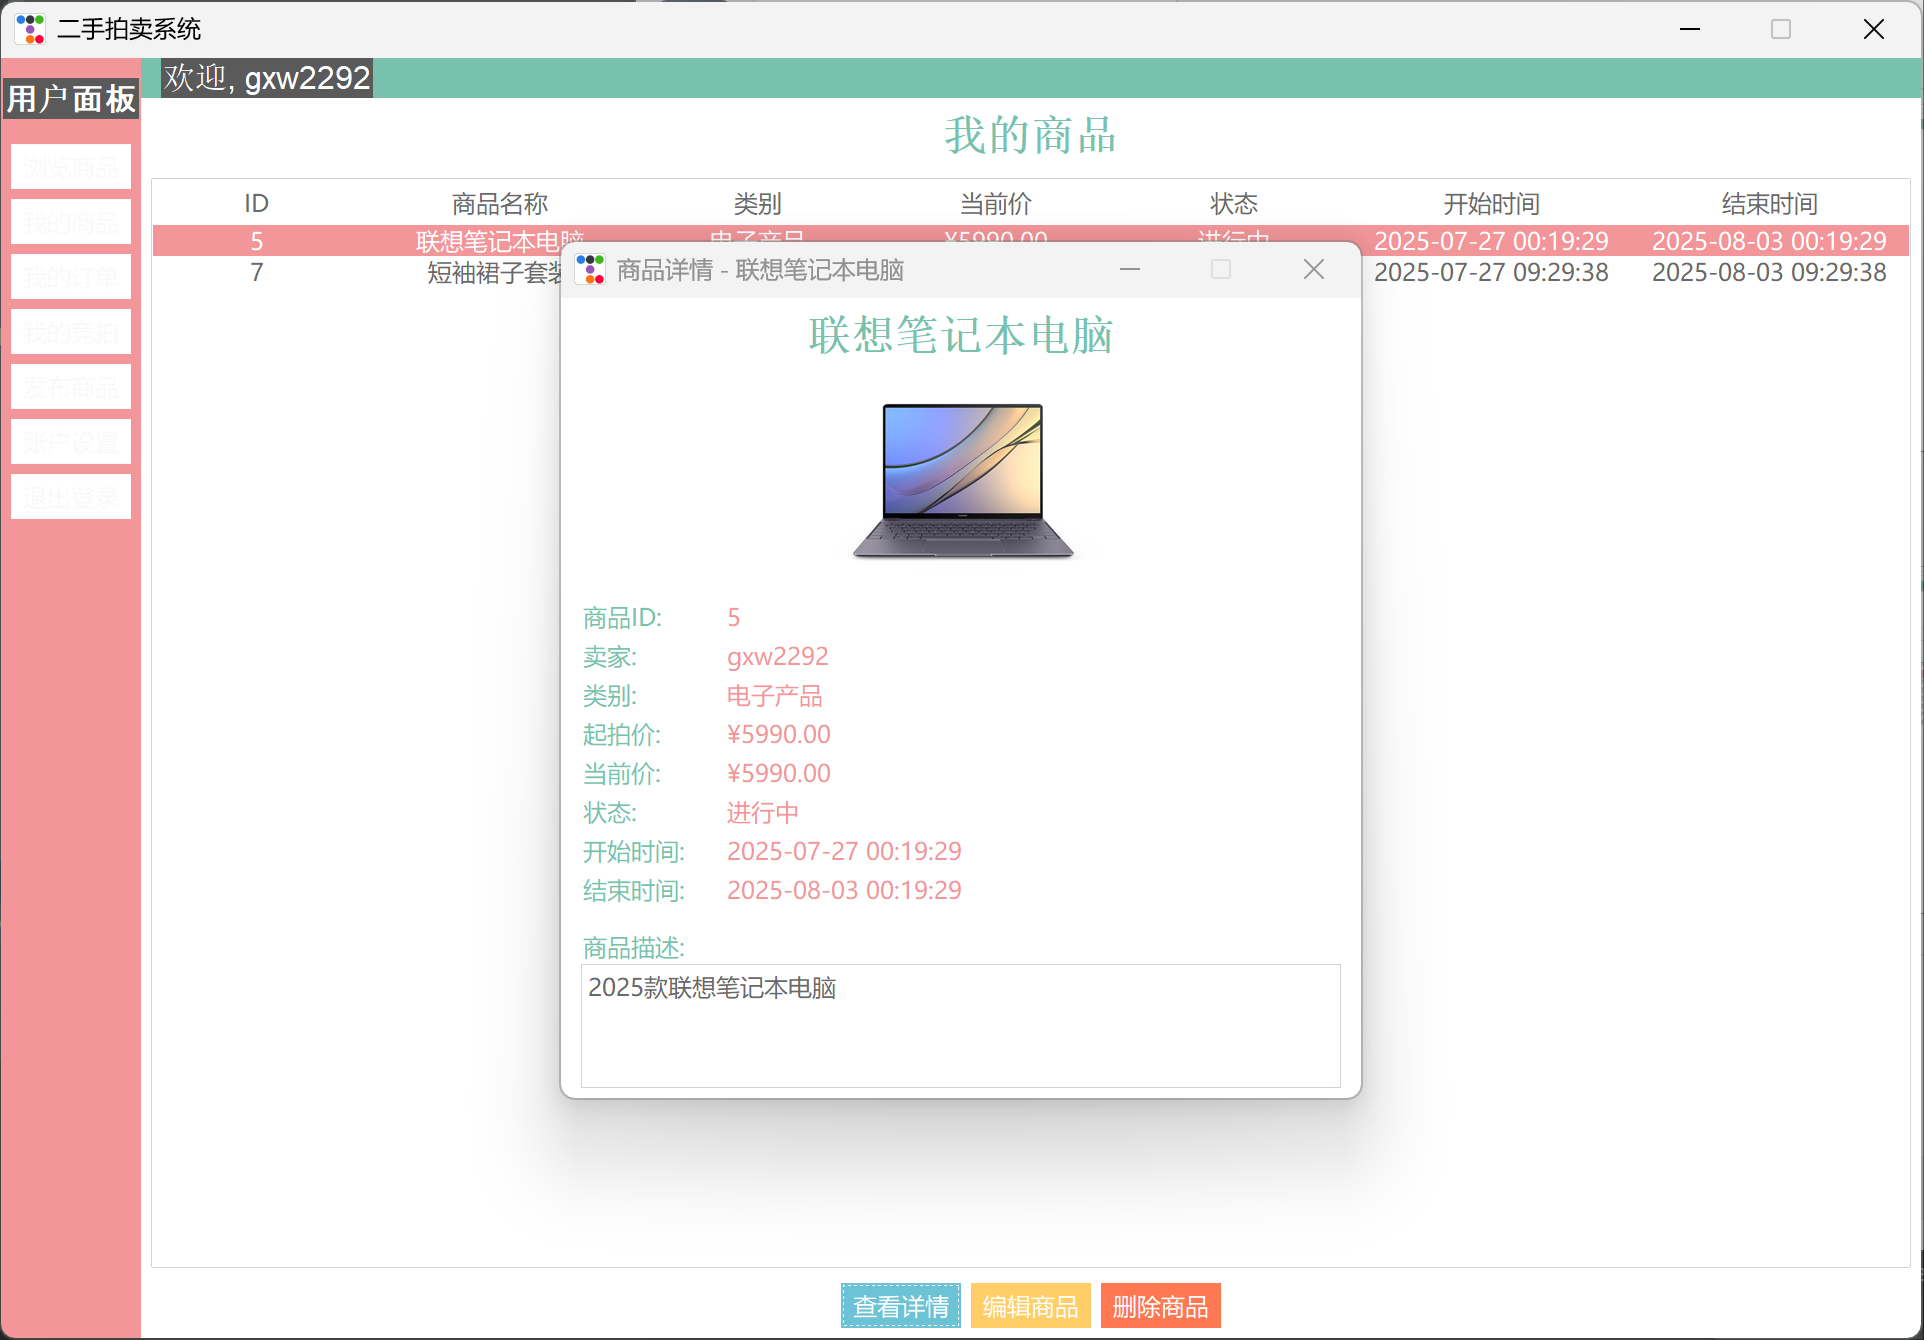
Task: Close the 商品详情 dialog
Action: pos(1314,269)
